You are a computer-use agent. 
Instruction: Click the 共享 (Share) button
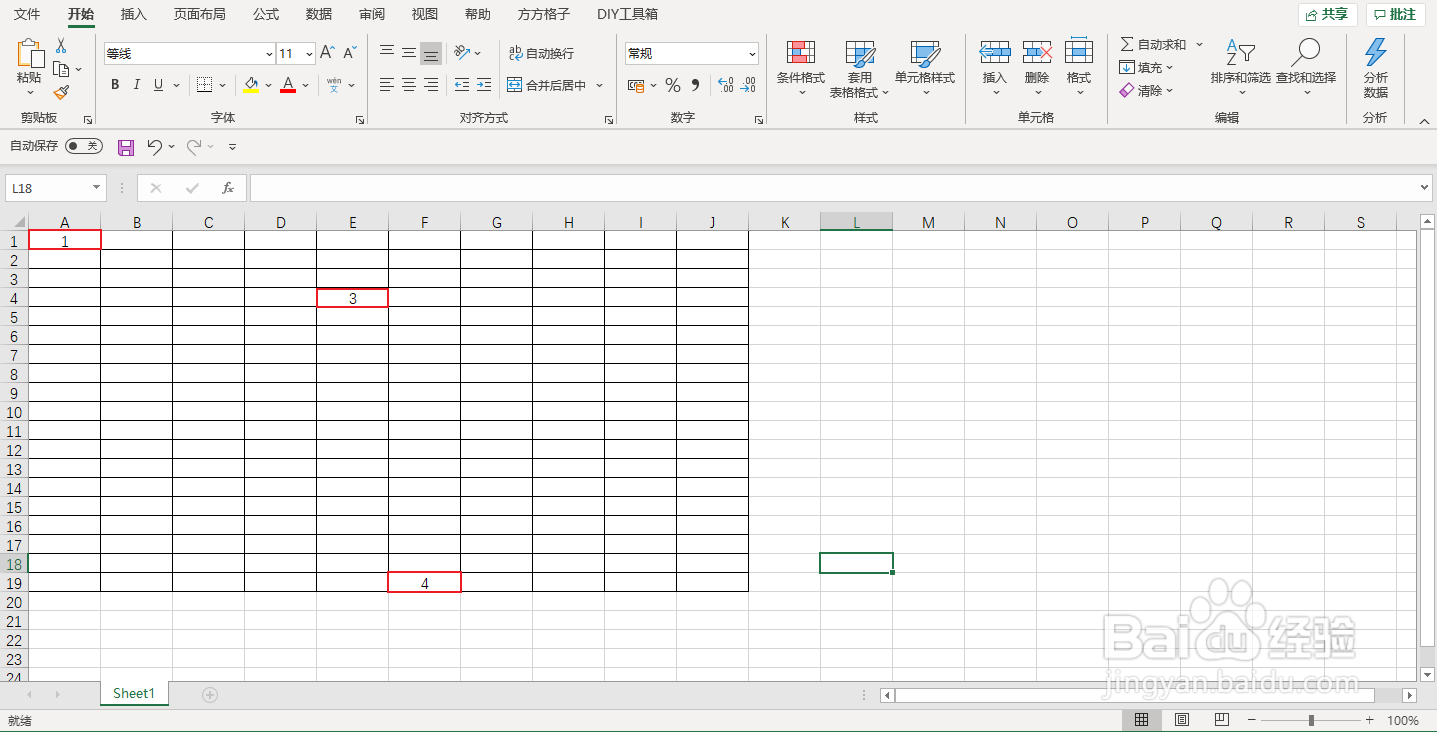[1328, 14]
